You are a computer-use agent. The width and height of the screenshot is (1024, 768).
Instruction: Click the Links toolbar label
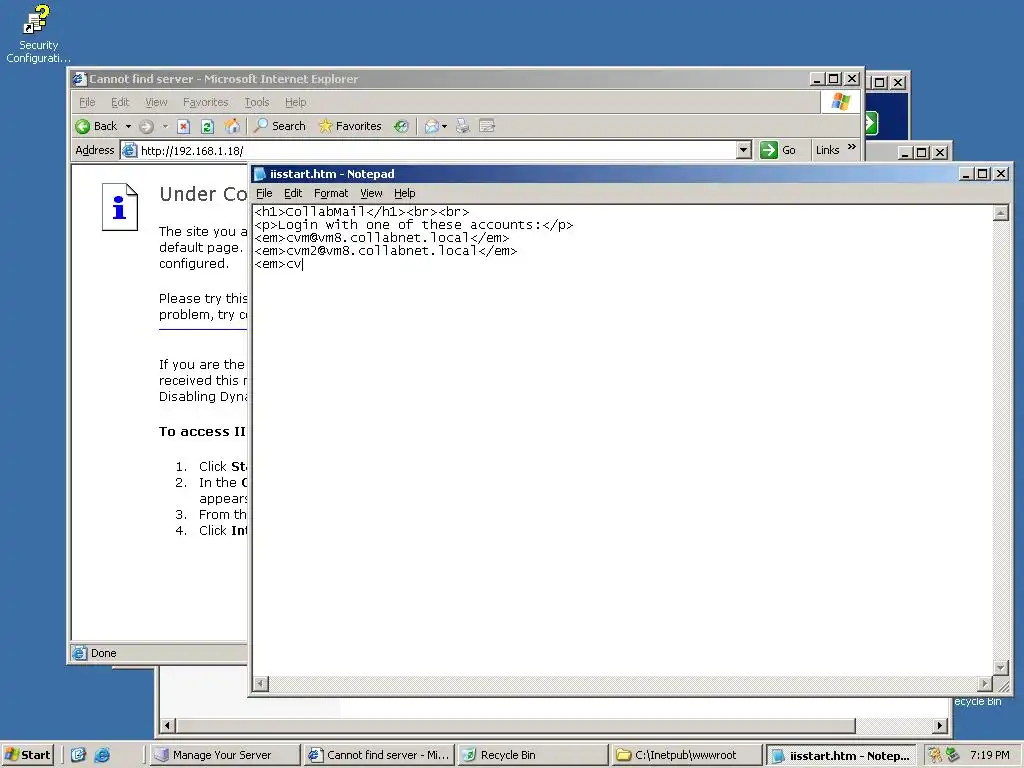(x=827, y=150)
